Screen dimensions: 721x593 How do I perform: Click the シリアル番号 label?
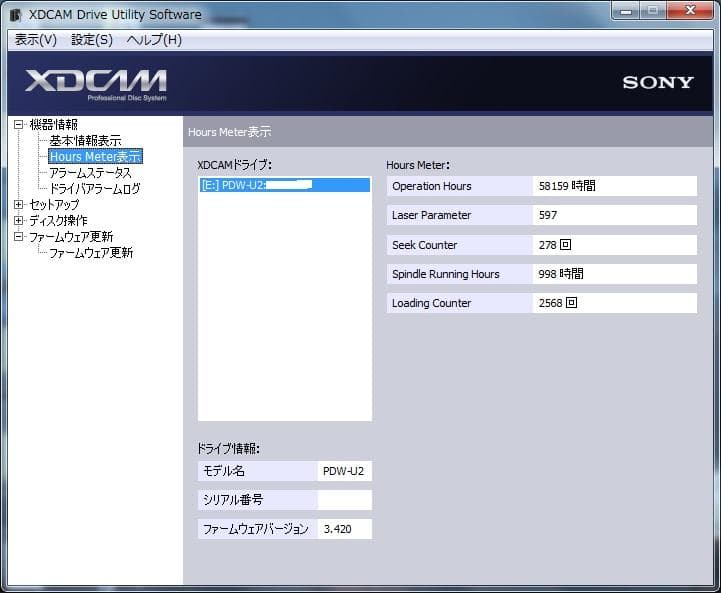tap(233, 500)
